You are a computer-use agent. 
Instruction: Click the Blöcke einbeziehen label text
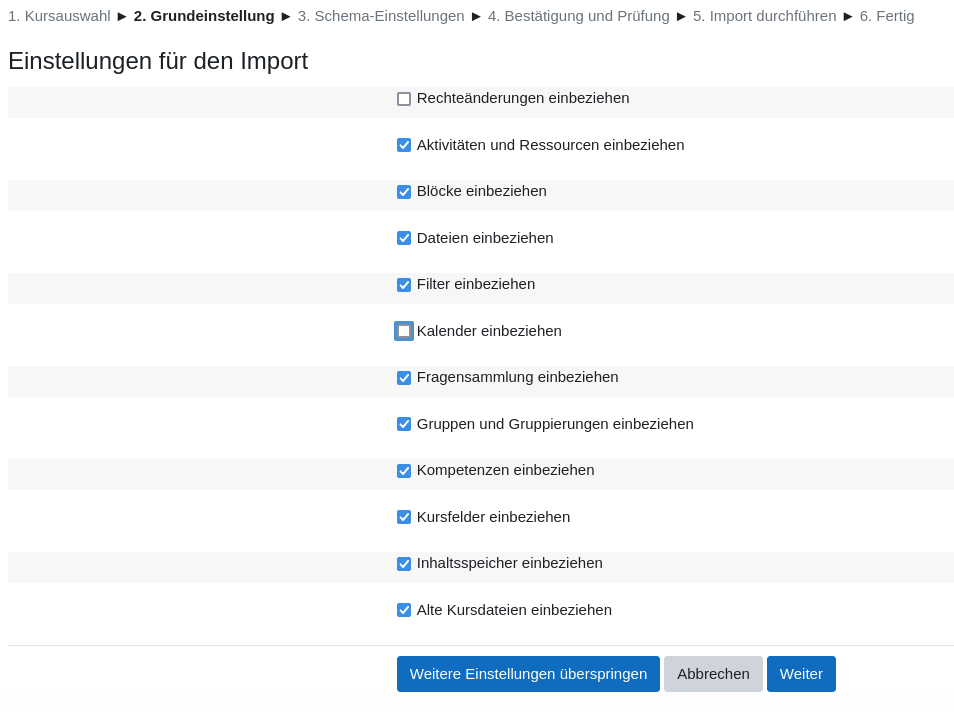coord(481,191)
